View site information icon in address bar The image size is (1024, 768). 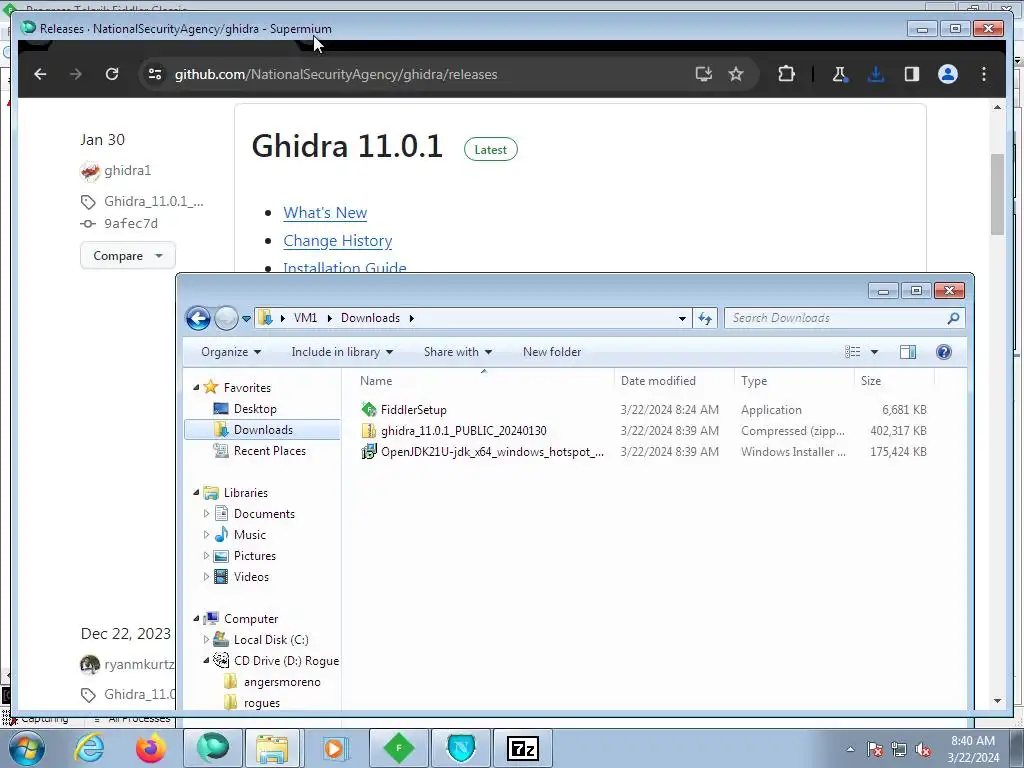(155, 74)
